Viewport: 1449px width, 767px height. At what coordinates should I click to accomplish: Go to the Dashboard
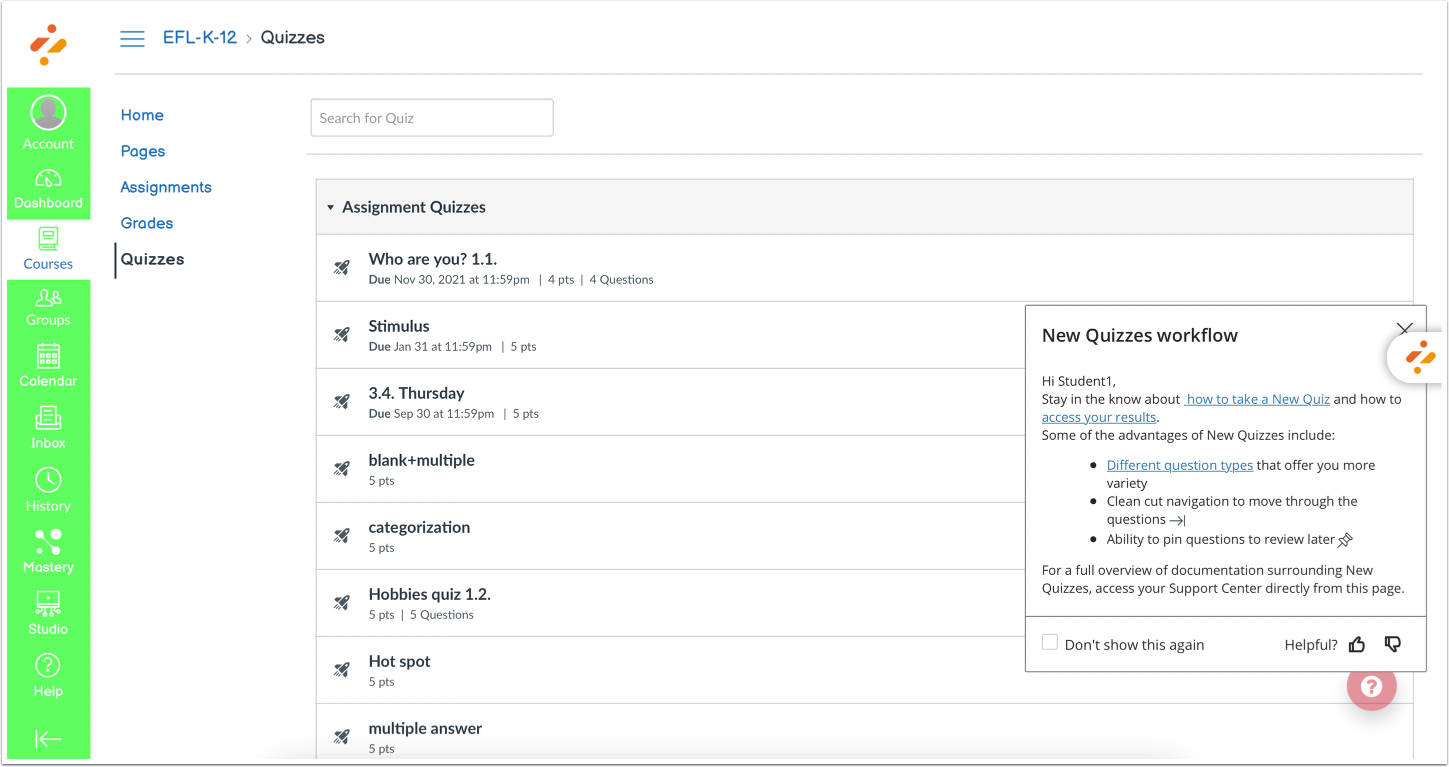[x=48, y=188]
